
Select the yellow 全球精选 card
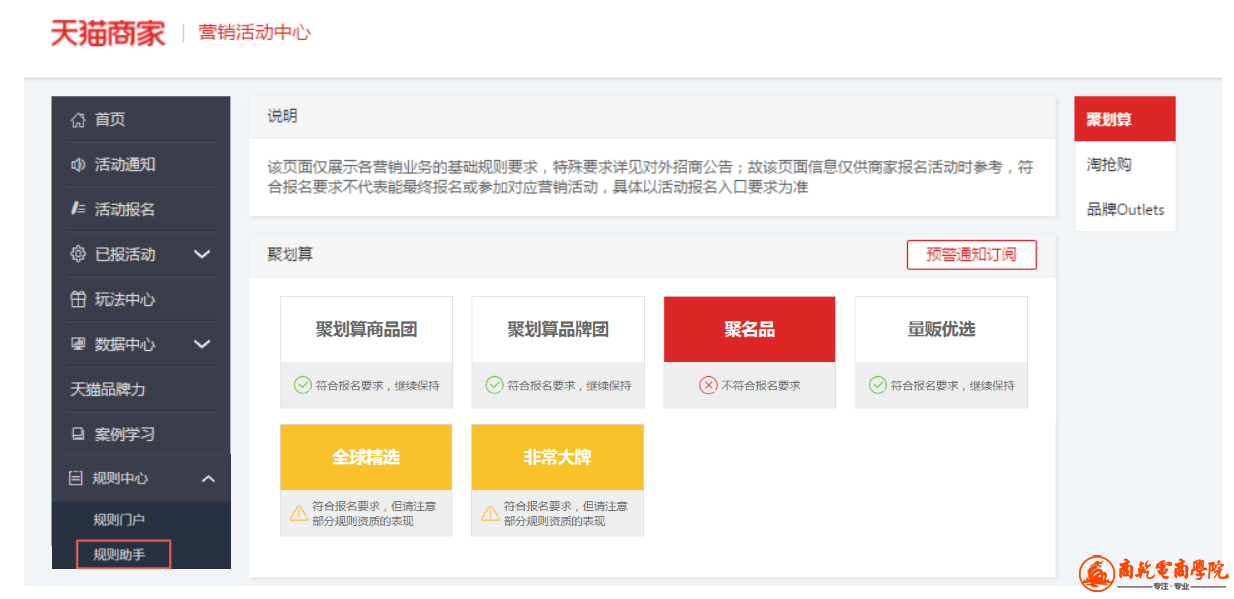(366, 457)
